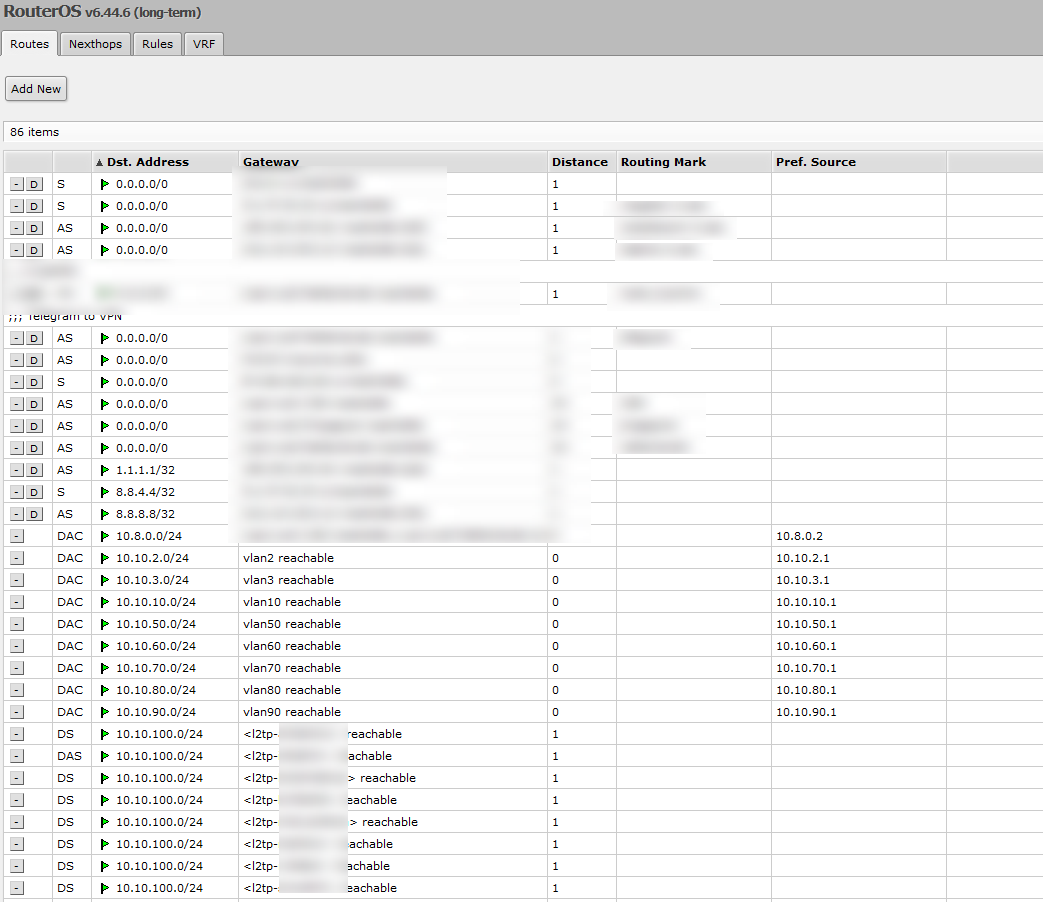This screenshot has width=1043, height=902.
Task: Open route entry 1.1.1.1/32
Action: pos(145,470)
